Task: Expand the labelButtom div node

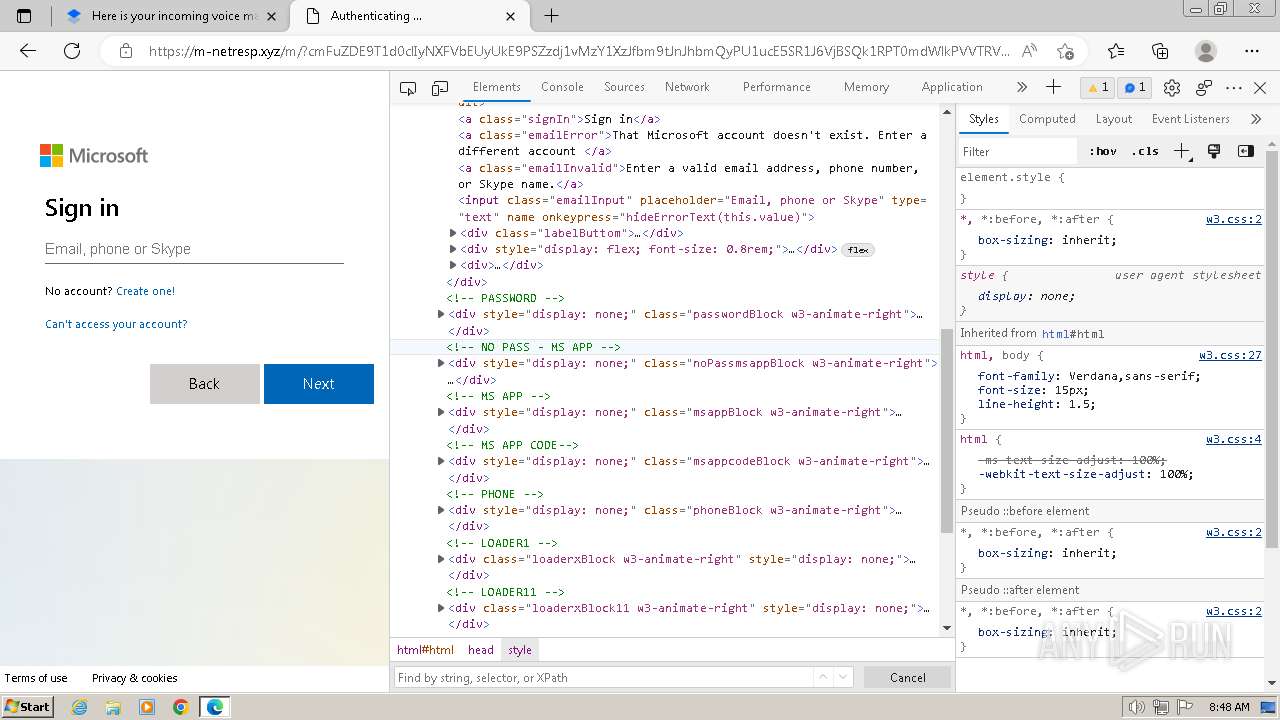Action: pos(453,233)
